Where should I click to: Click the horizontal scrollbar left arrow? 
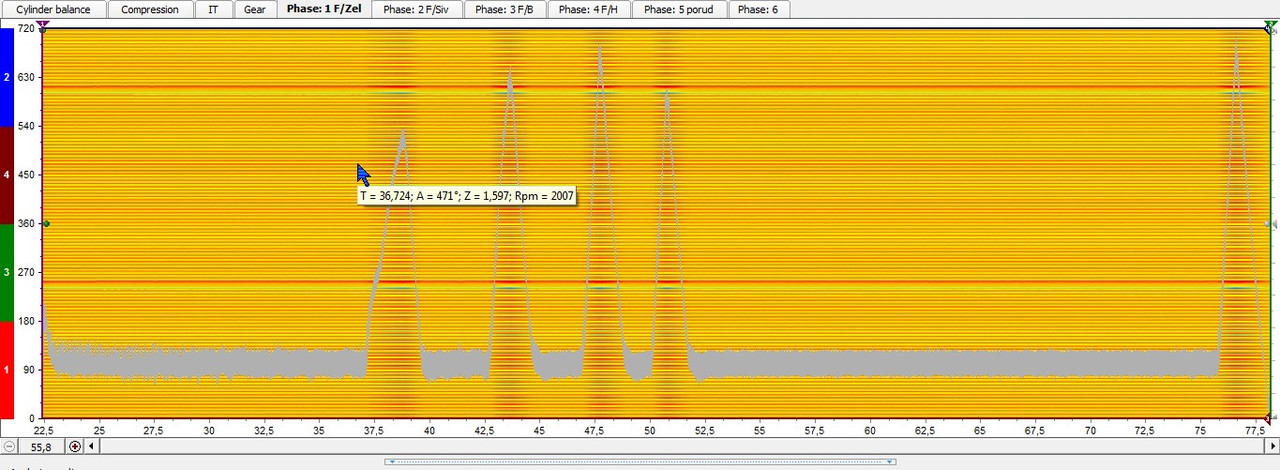click(x=92, y=446)
